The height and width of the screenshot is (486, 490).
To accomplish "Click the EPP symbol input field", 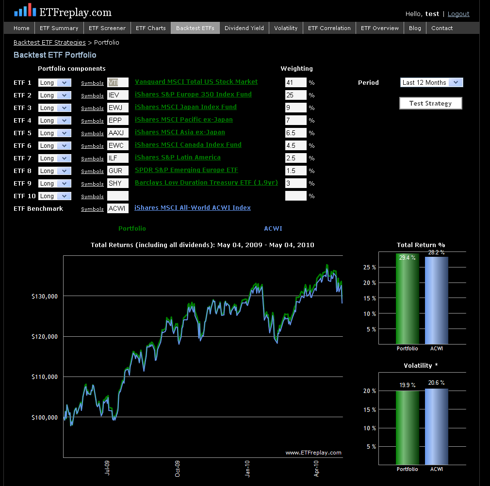I will coord(118,120).
